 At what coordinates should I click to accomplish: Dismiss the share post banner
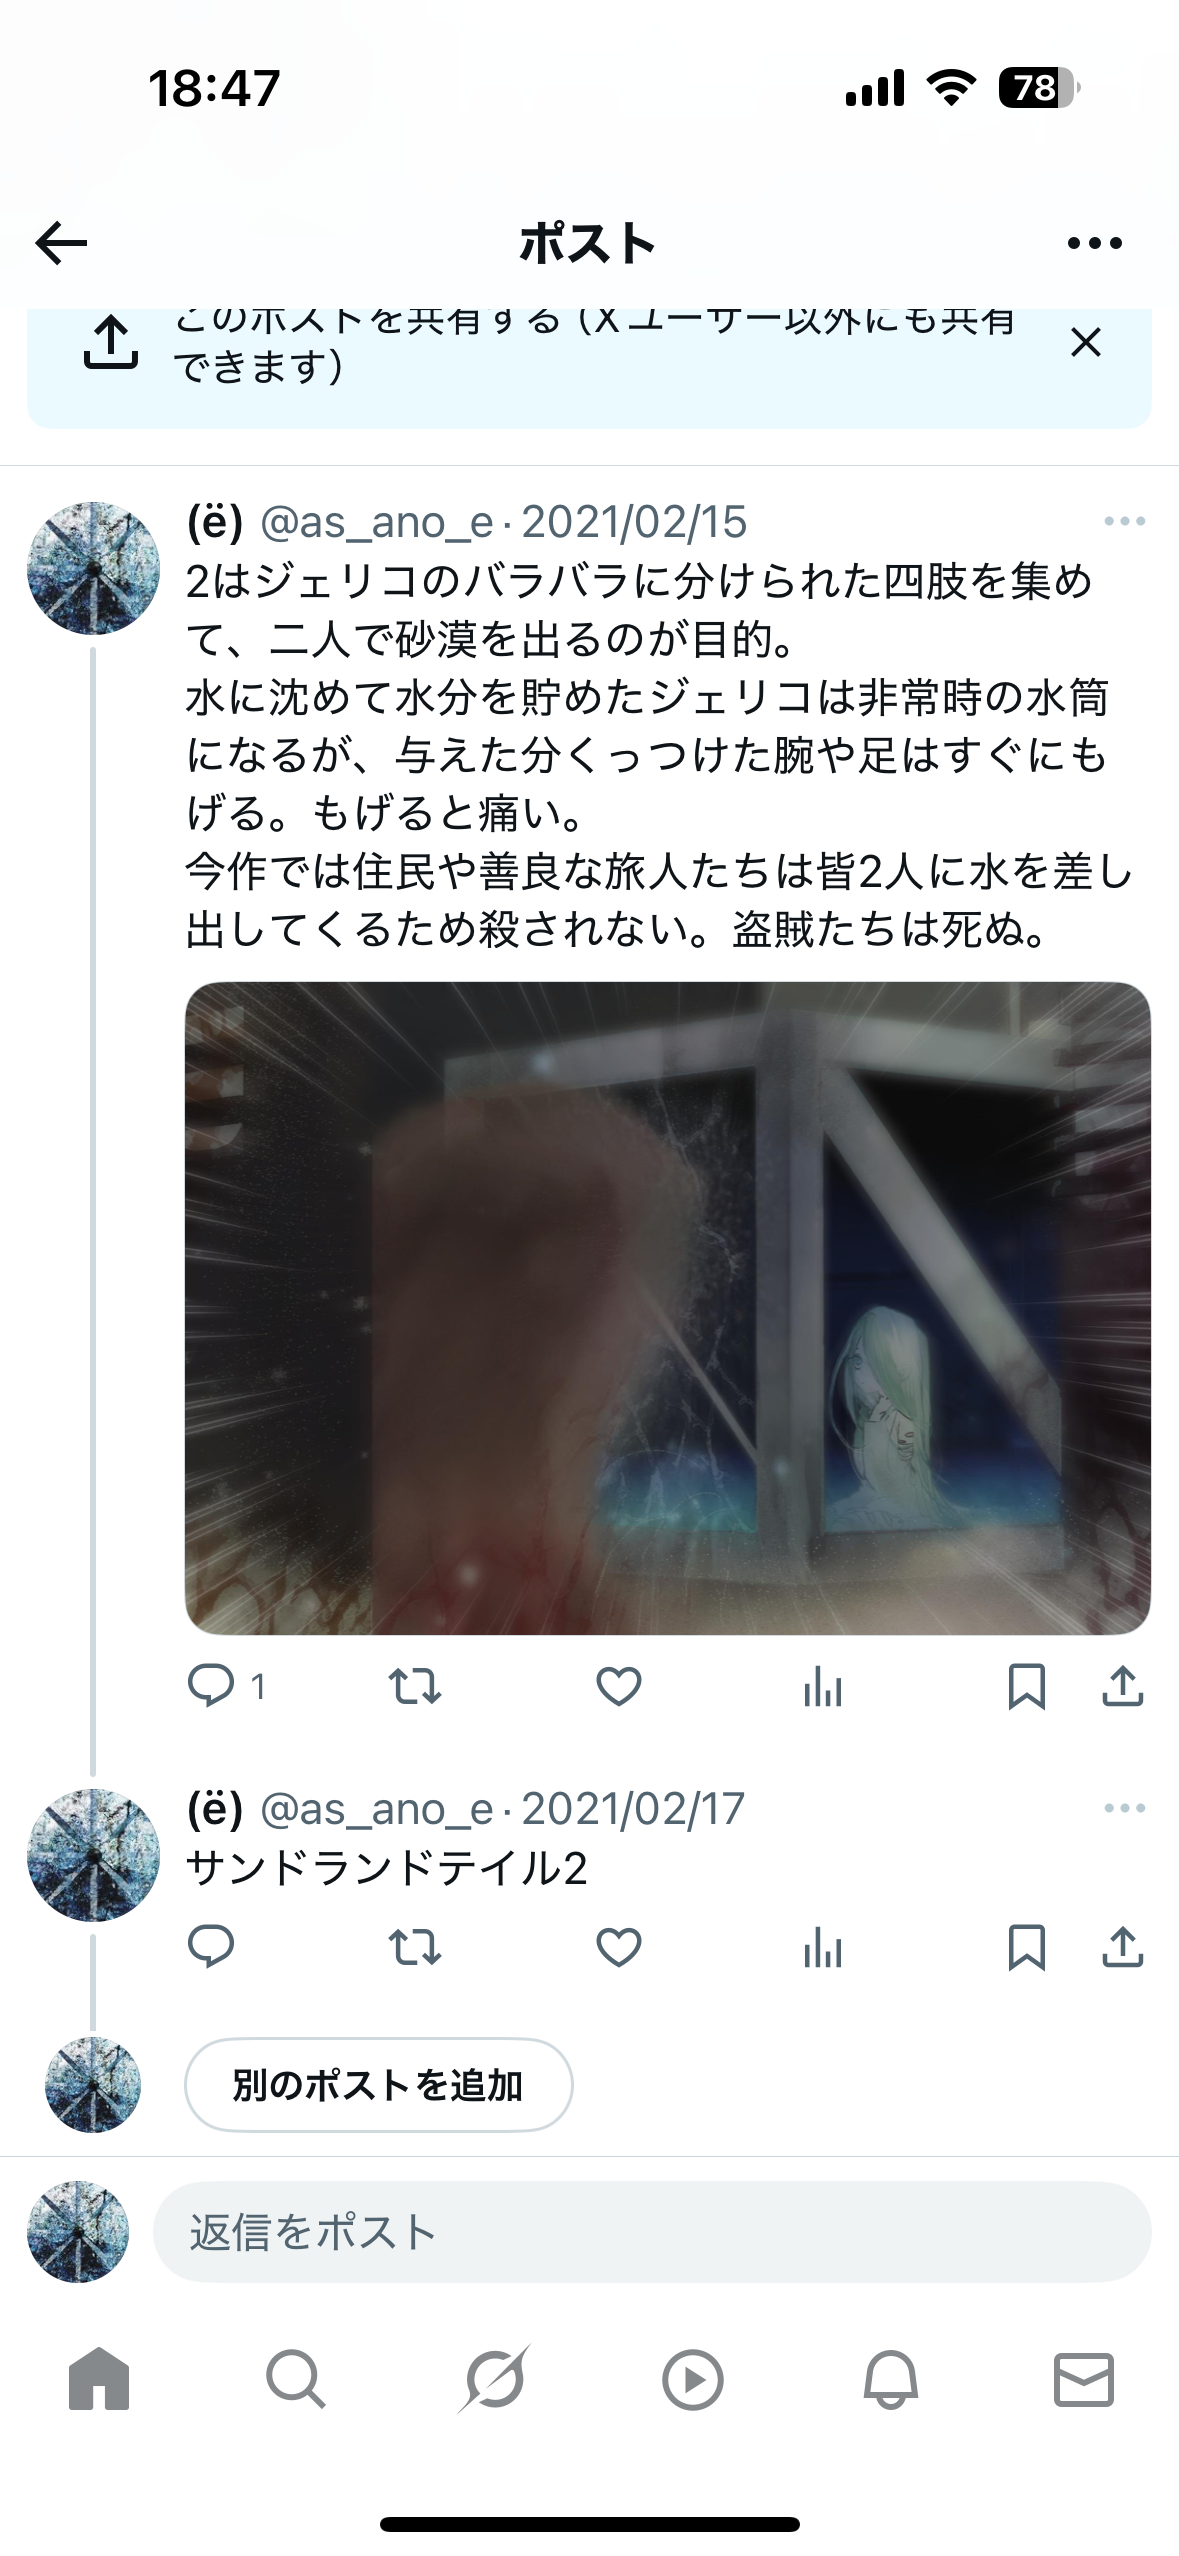tap(1085, 342)
